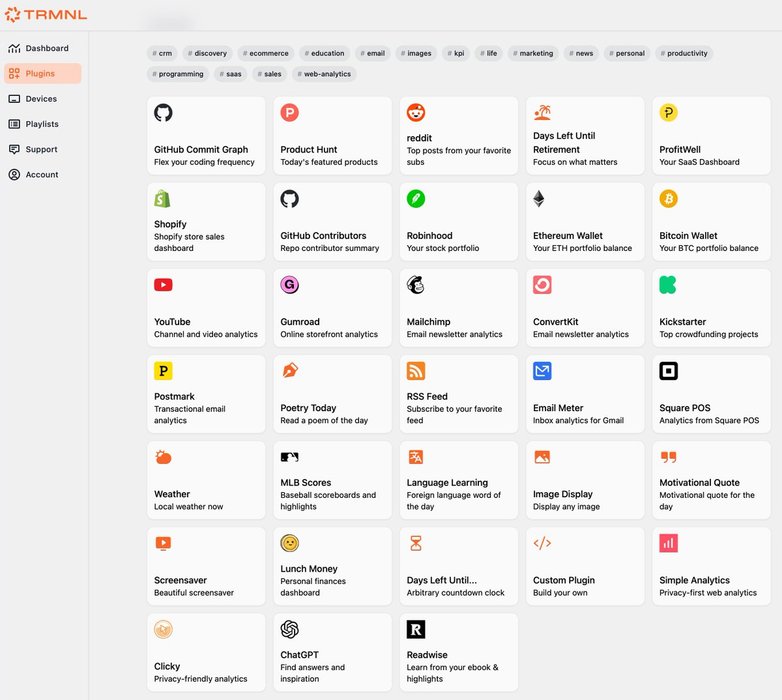Select the life tag filter
The height and width of the screenshot is (700, 782).
pos(488,53)
